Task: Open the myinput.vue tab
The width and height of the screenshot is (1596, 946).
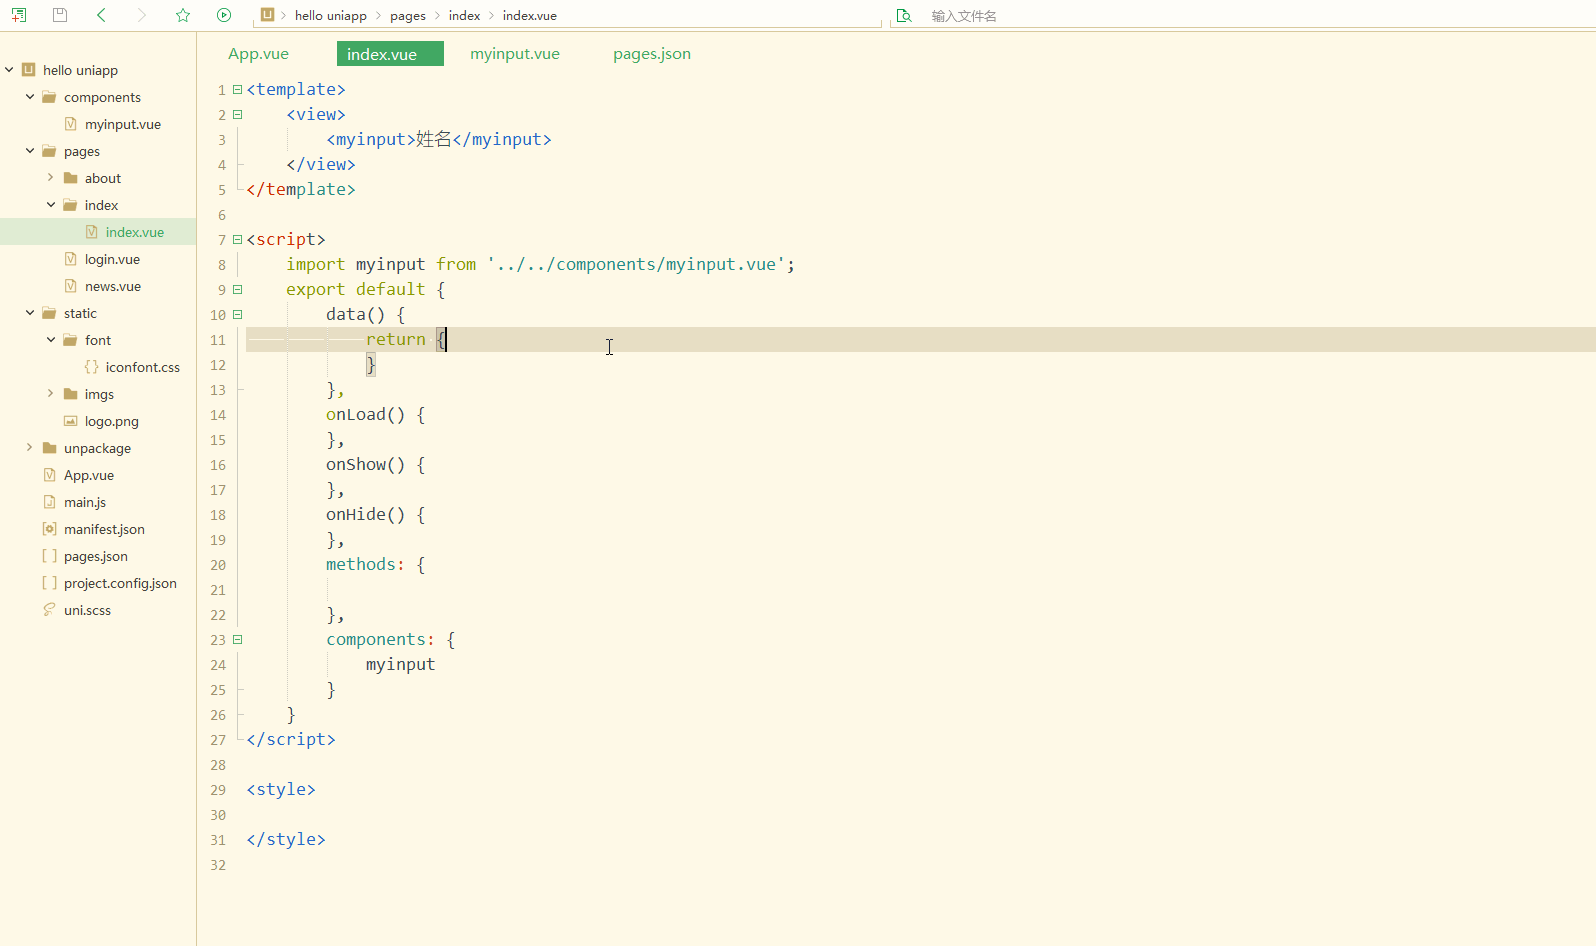Action: point(515,54)
